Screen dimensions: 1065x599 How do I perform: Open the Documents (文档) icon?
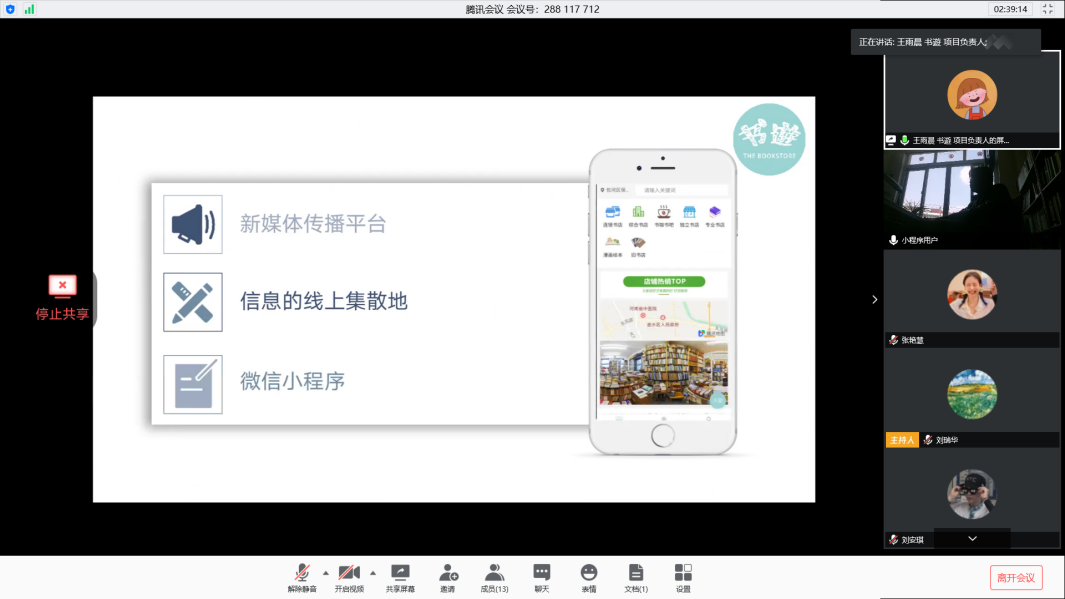coord(636,574)
